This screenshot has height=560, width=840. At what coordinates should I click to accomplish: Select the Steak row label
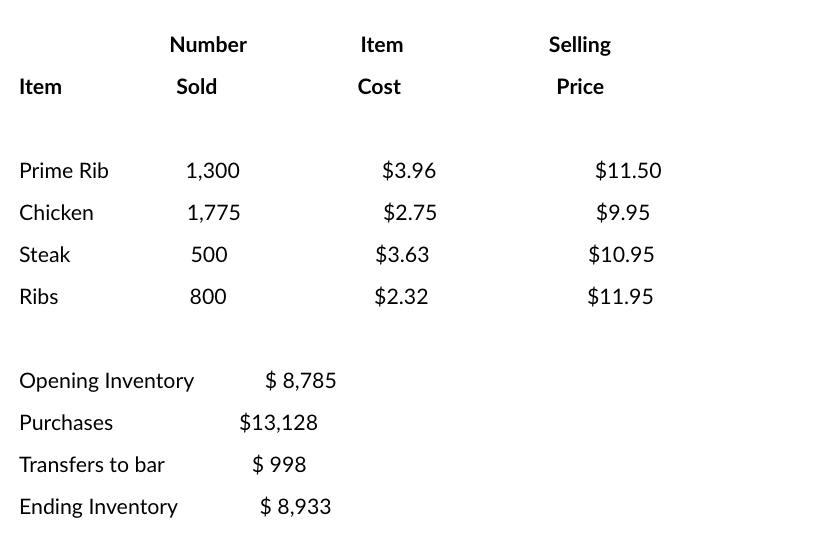(45, 255)
